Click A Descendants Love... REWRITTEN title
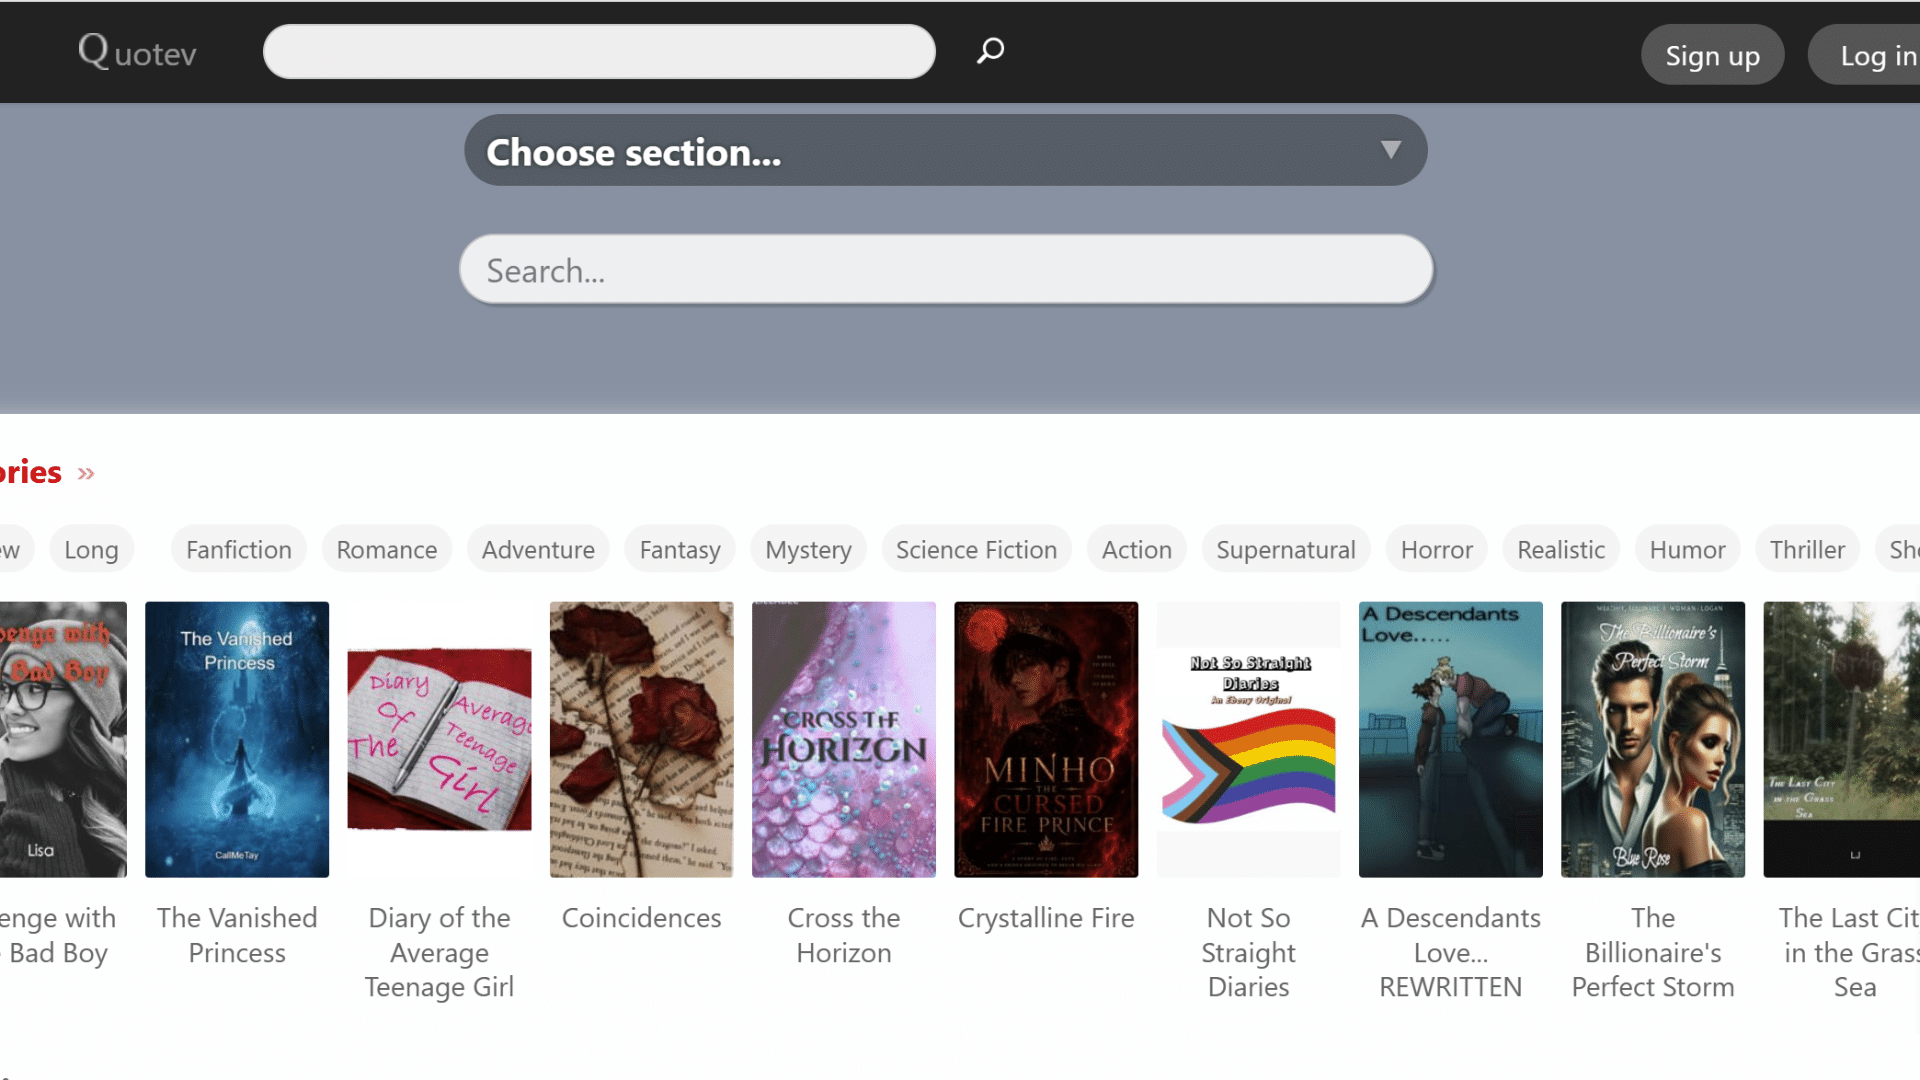This screenshot has width=1920, height=1080. coord(1451,952)
